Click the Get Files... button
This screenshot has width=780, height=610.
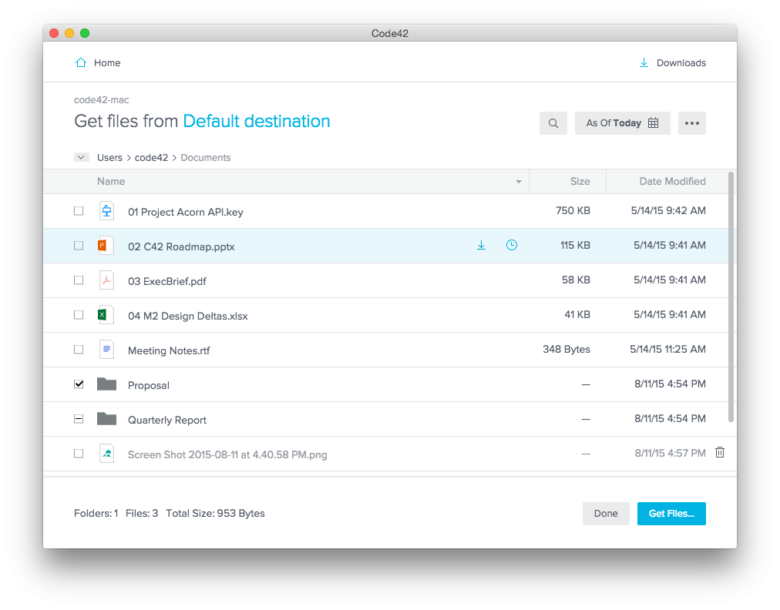tap(671, 513)
